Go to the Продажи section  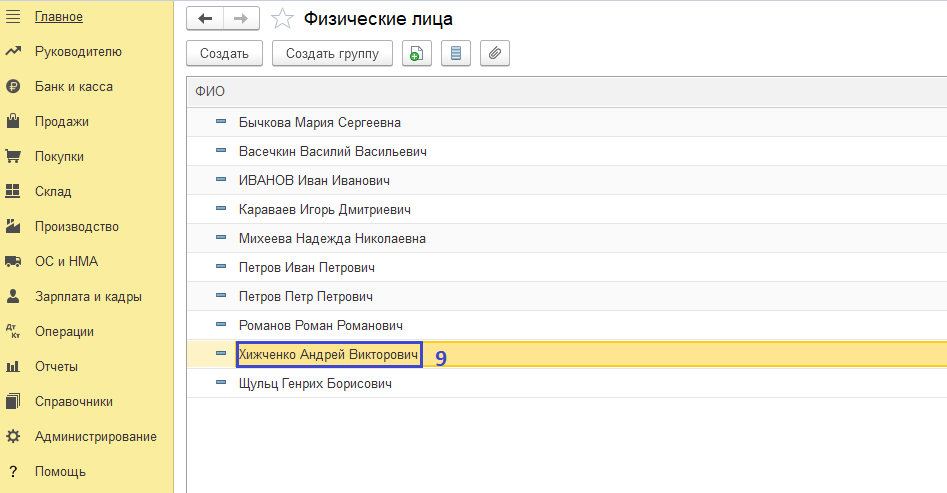coord(61,122)
